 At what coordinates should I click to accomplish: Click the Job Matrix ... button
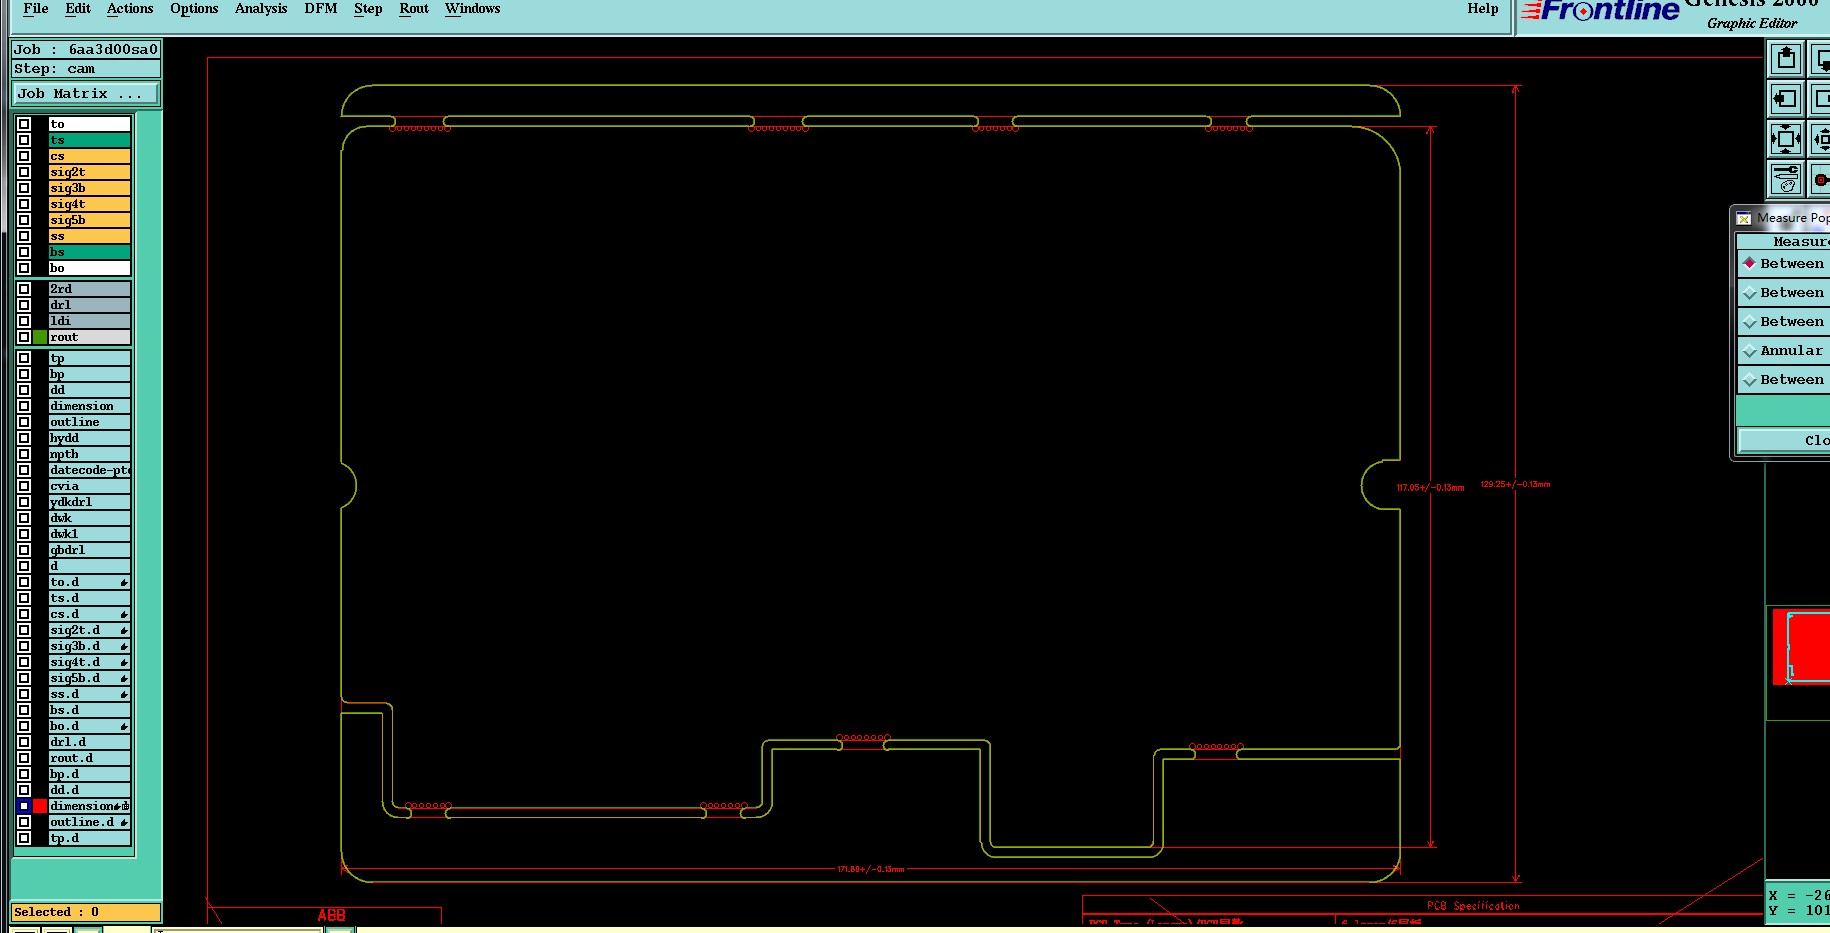tap(86, 94)
